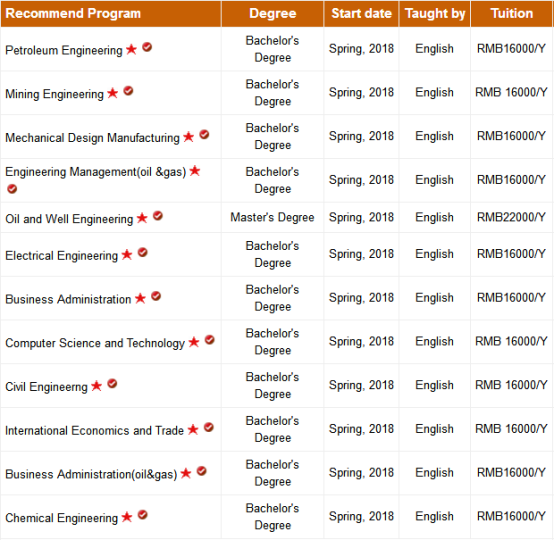Image resolution: width=555 pixels, height=542 pixels.
Task: Click the red star beside Civil Engineerng
Action: (x=96, y=386)
